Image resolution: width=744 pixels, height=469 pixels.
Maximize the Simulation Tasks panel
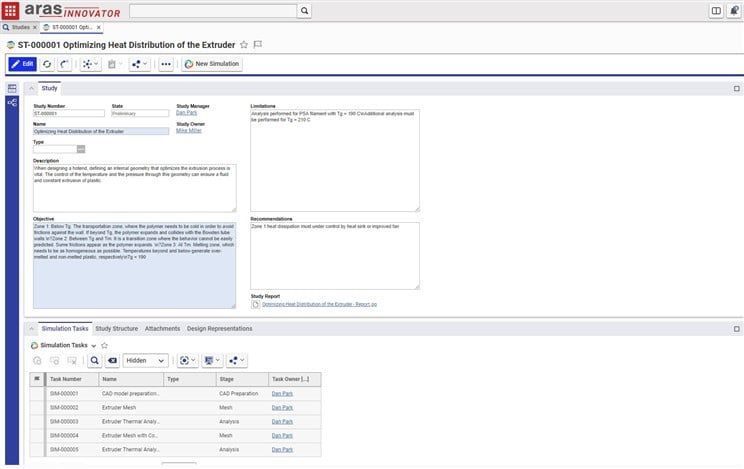click(736, 328)
